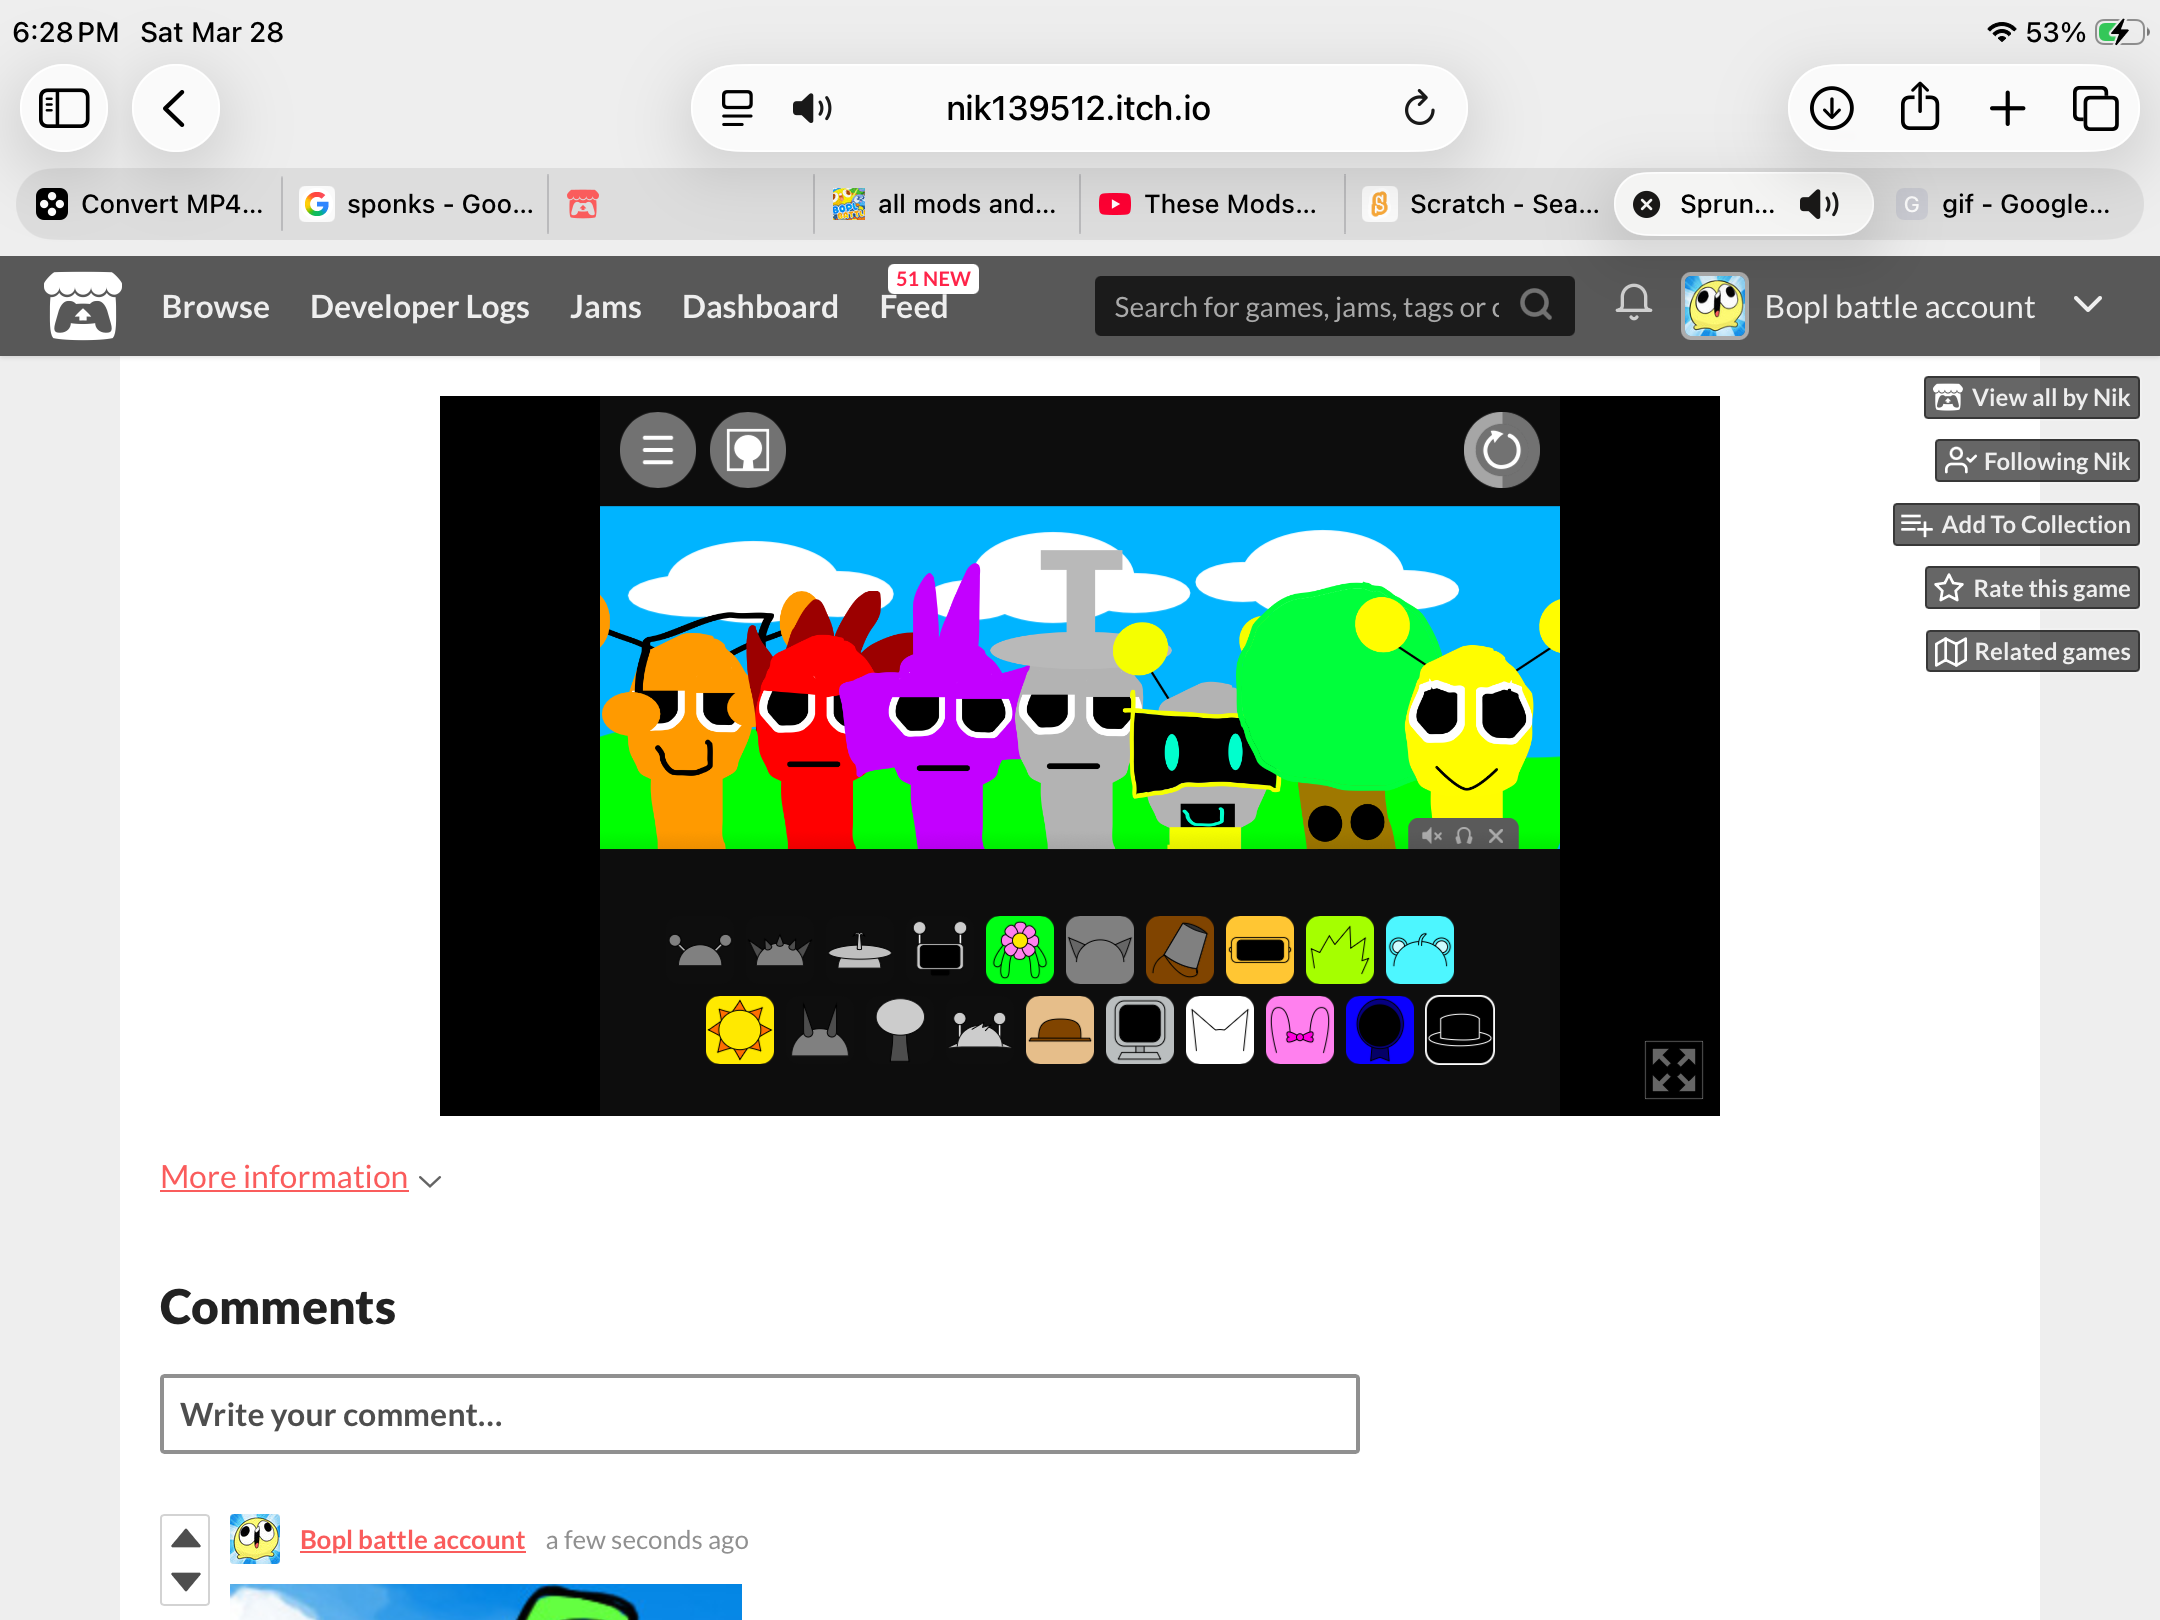Click Rate this game button
The height and width of the screenshot is (1620, 2160).
(2032, 588)
